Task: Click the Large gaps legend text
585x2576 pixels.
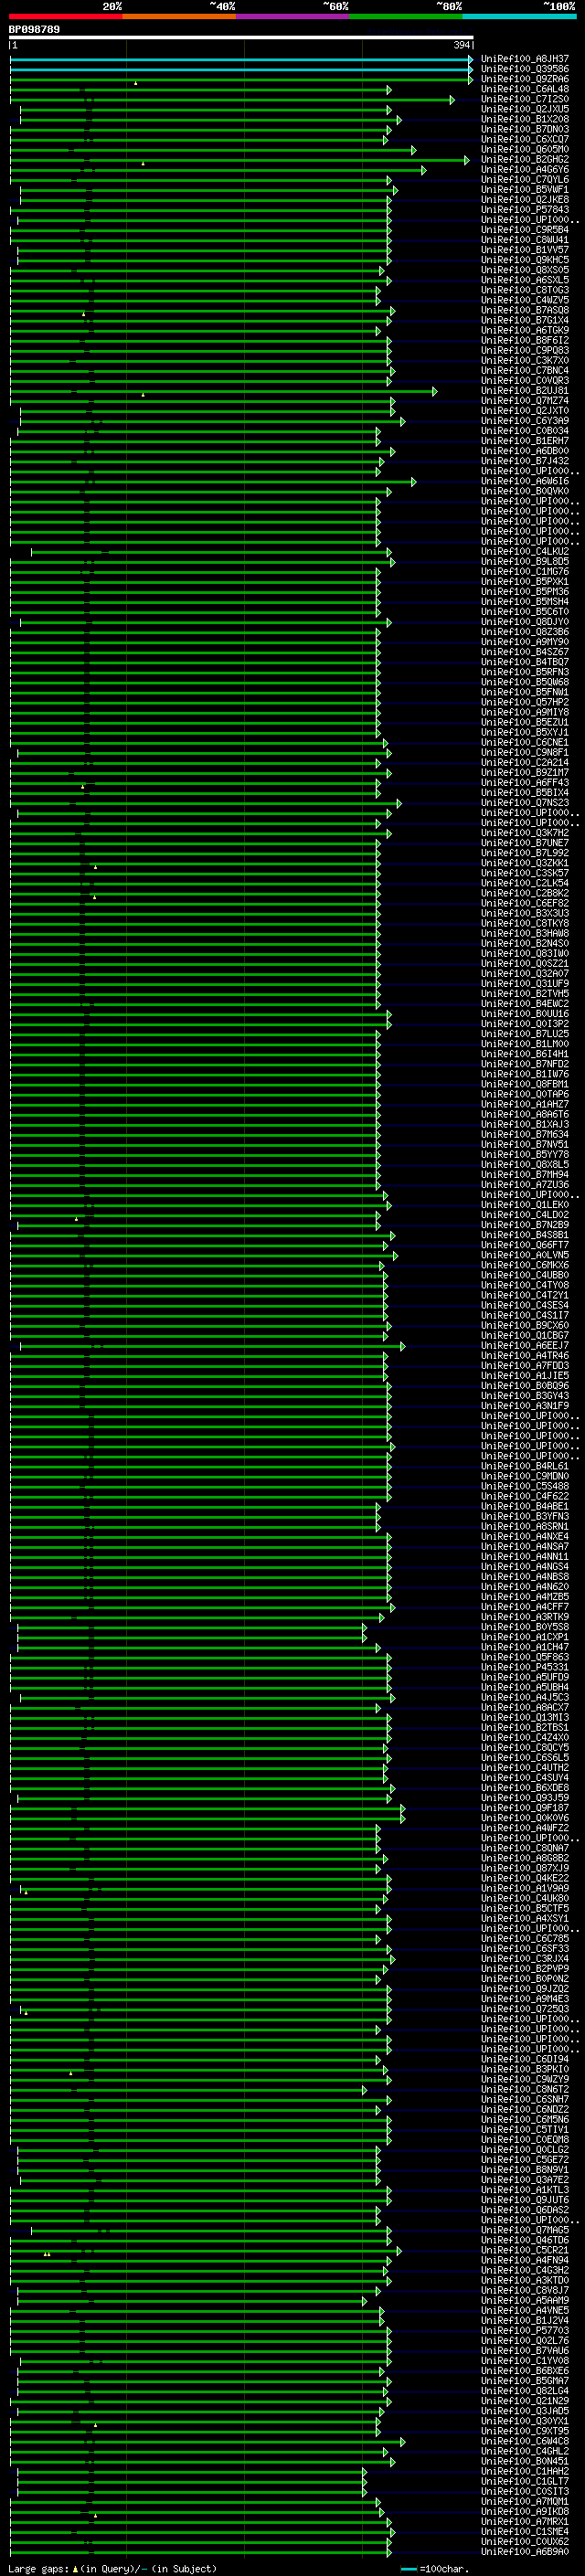Action: click(x=112, y=2570)
